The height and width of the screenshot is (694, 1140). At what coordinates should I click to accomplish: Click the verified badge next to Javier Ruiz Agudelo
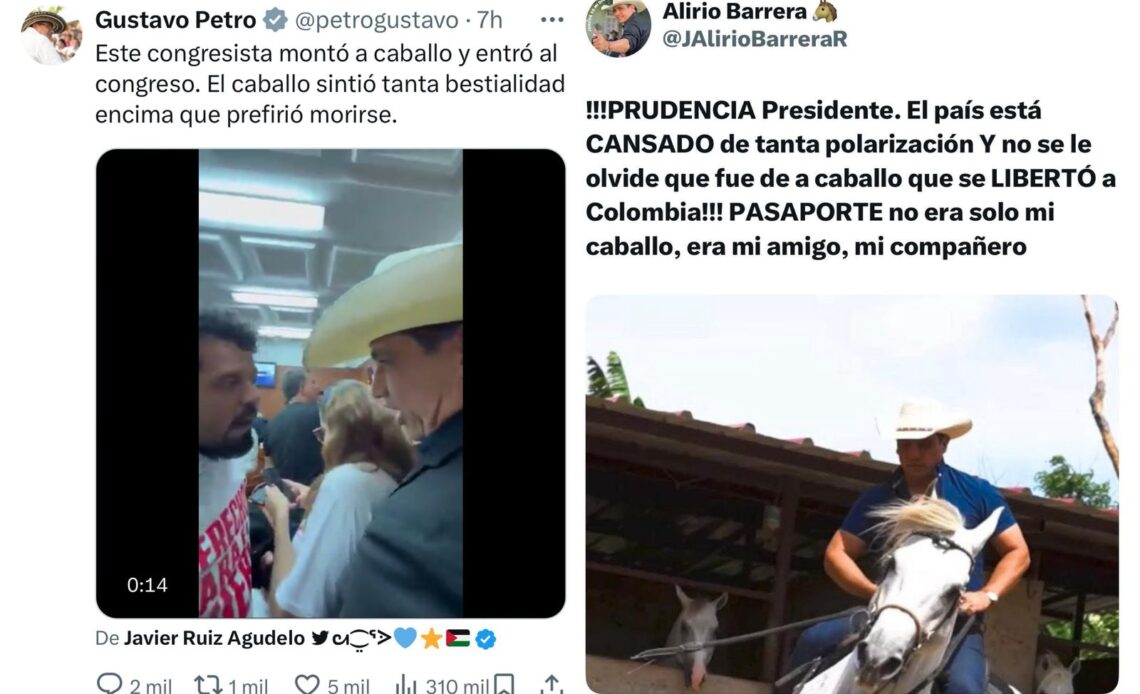(x=486, y=639)
